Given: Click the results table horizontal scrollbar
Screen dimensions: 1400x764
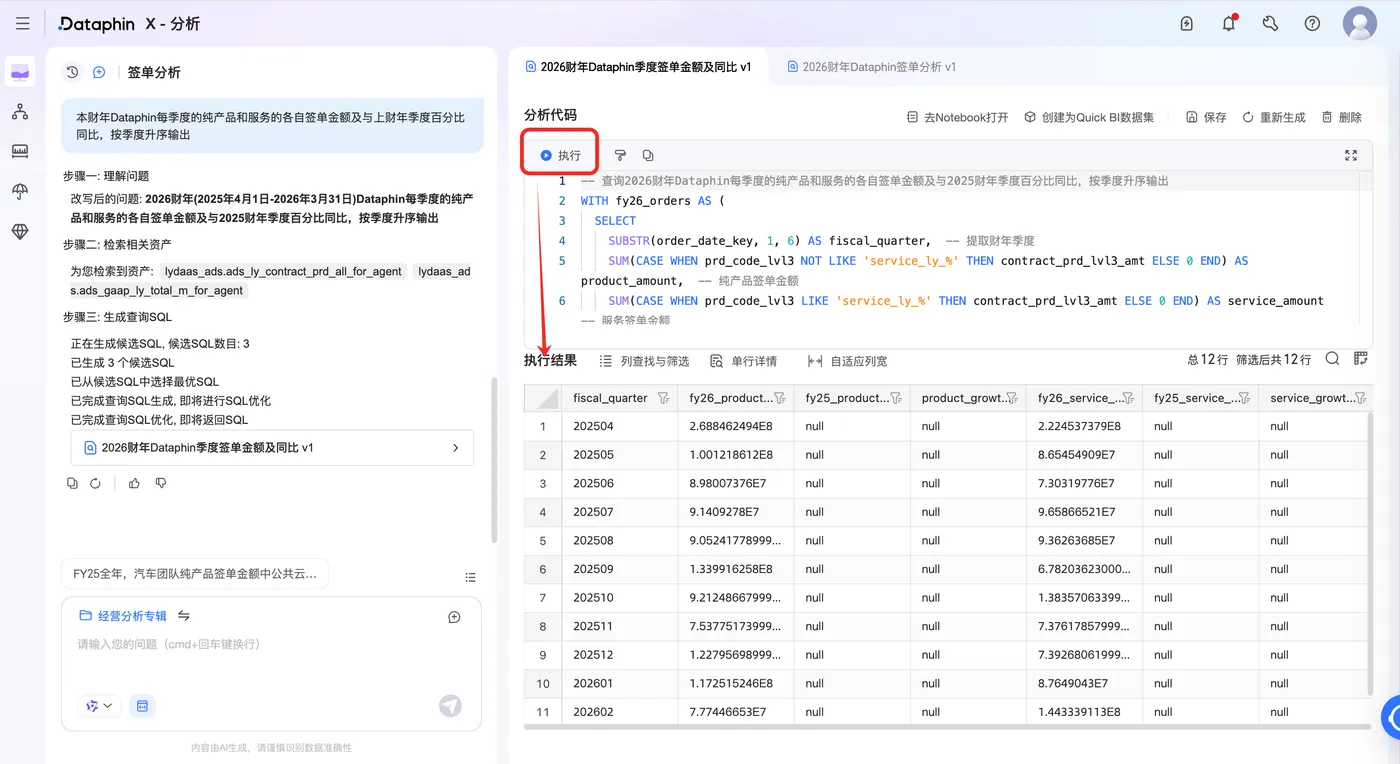Looking at the screenshot, I should [x=948, y=727].
